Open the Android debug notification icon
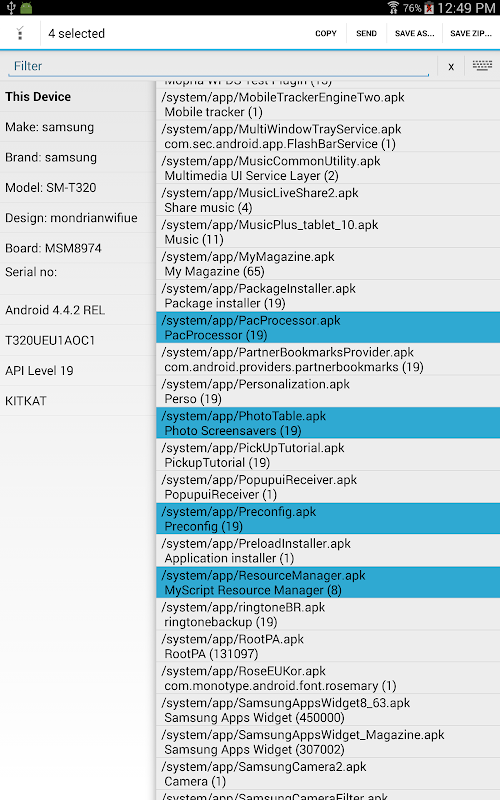Image resolution: width=500 pixels, height=800 pixels. (27, 8)
